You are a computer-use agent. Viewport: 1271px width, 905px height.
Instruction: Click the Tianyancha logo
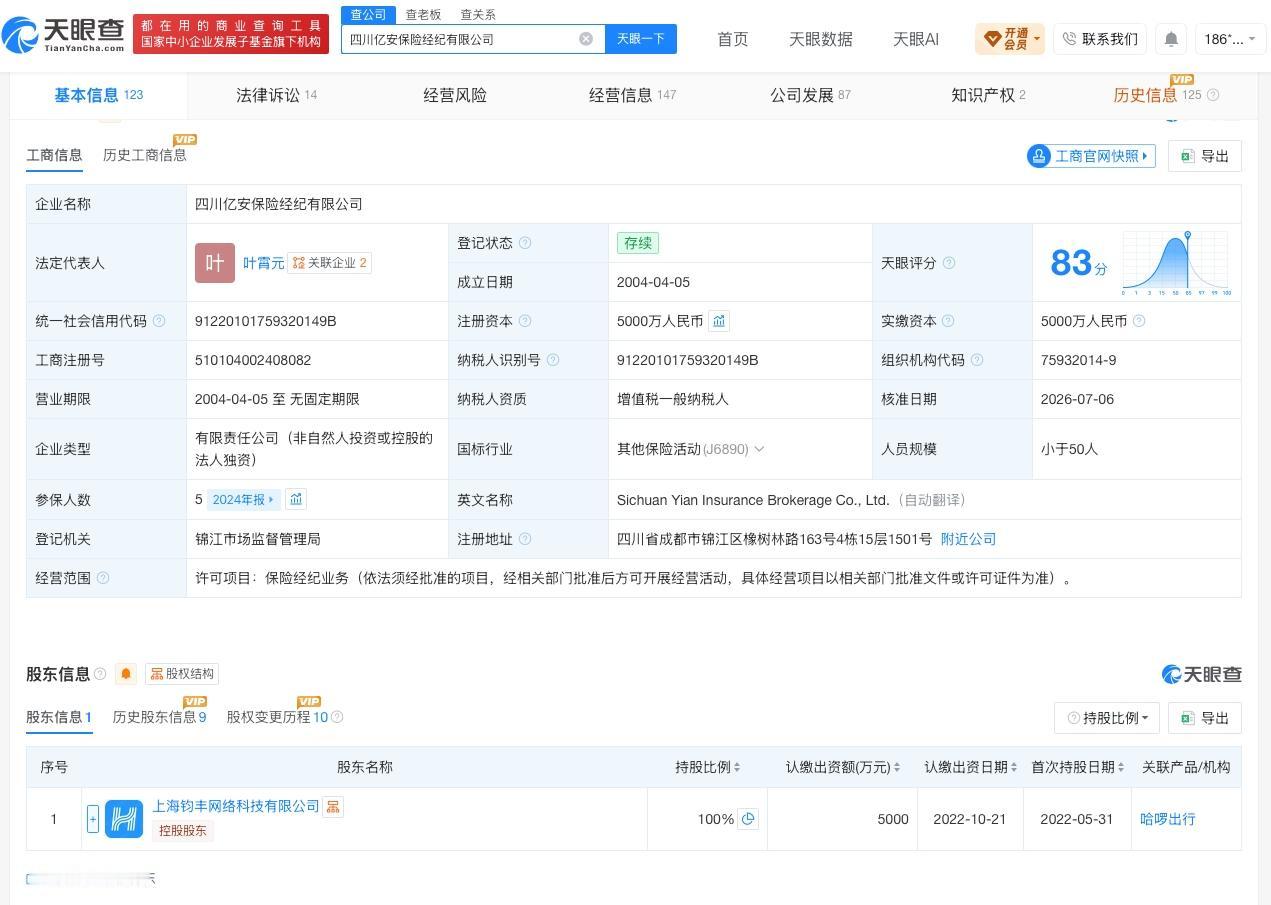coord(64,36)
